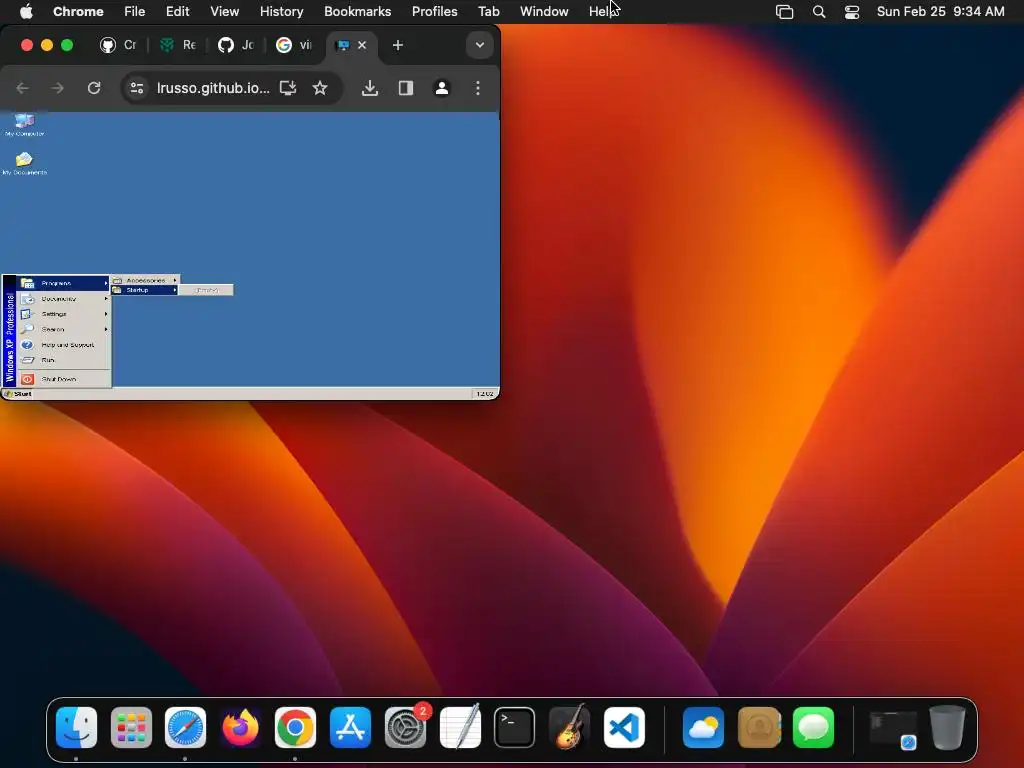Open Spotlight search

(819, 12)
